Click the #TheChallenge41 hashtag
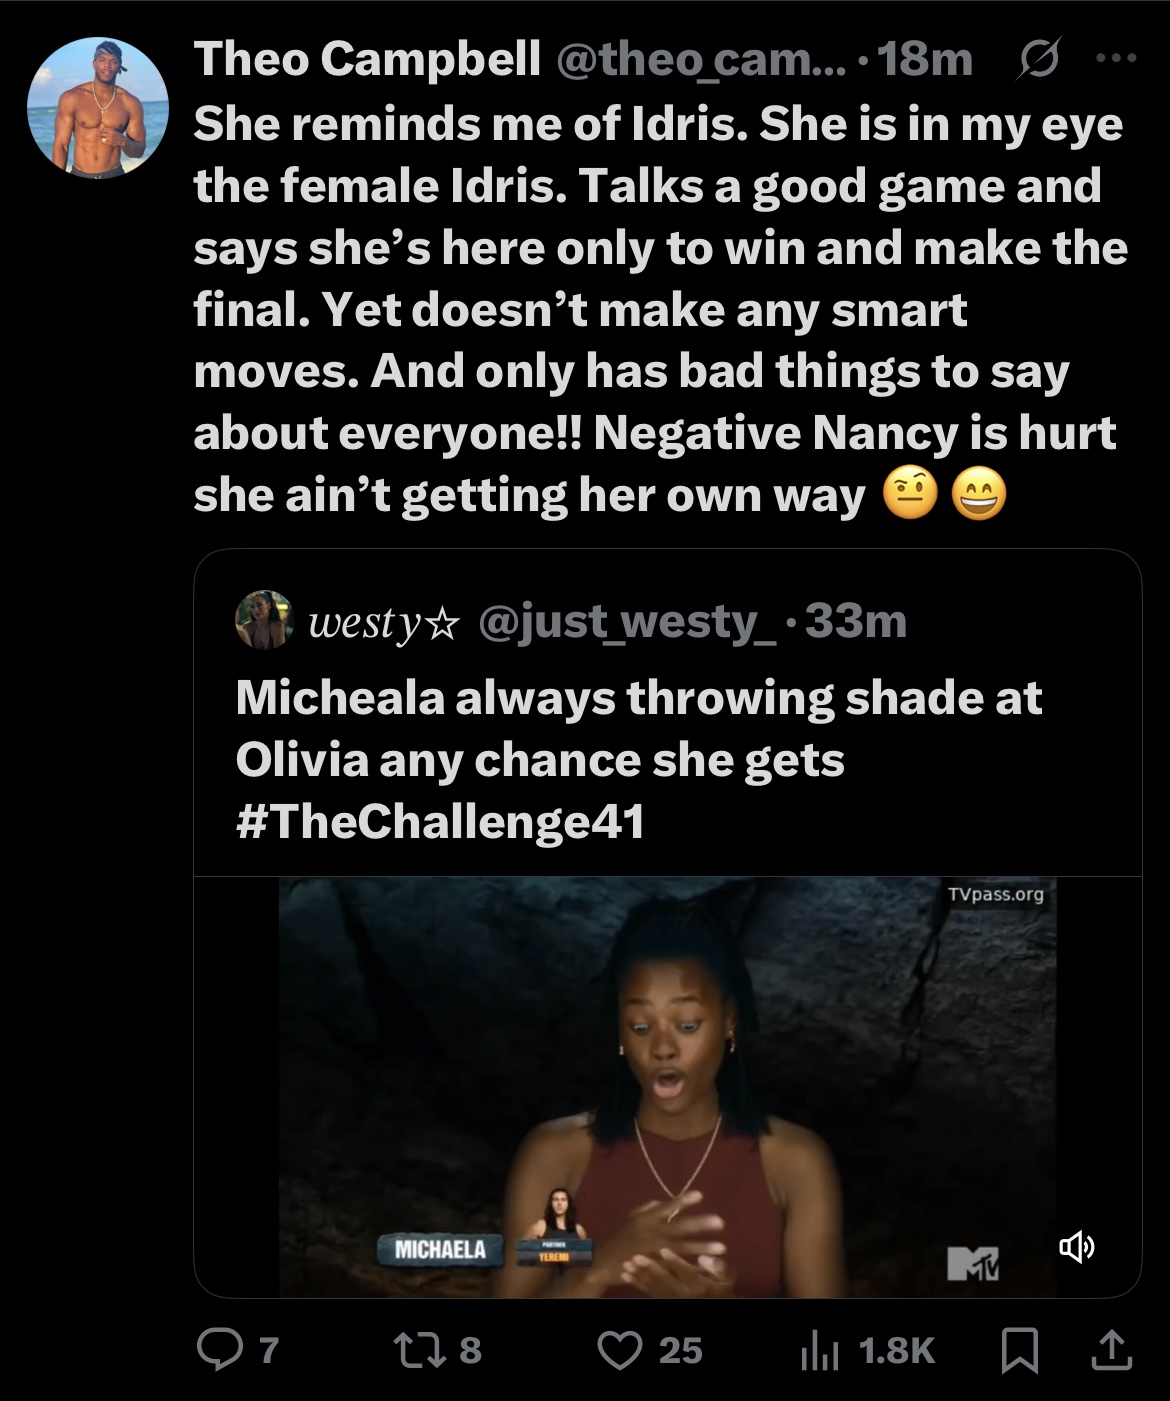The width and height of the screenshot is (1170, 1401). (440, 822)
